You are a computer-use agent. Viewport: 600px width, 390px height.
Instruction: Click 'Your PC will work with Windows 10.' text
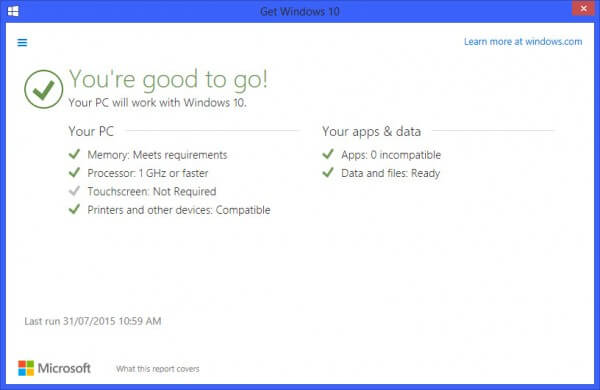coord(157,103)
